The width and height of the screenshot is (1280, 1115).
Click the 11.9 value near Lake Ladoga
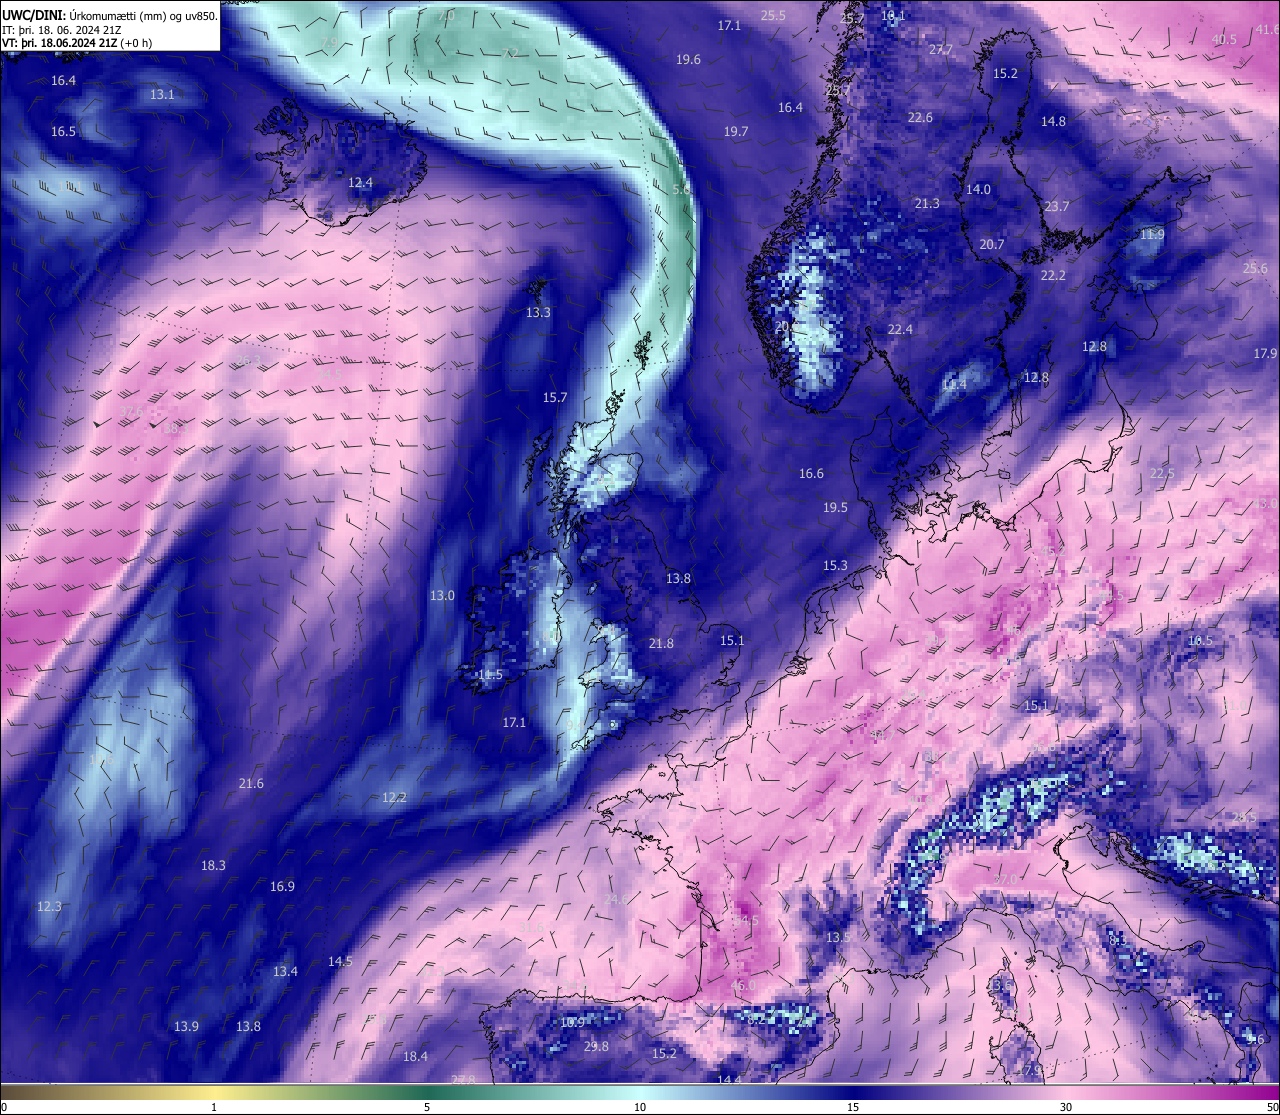click(x=1152, y=235)
